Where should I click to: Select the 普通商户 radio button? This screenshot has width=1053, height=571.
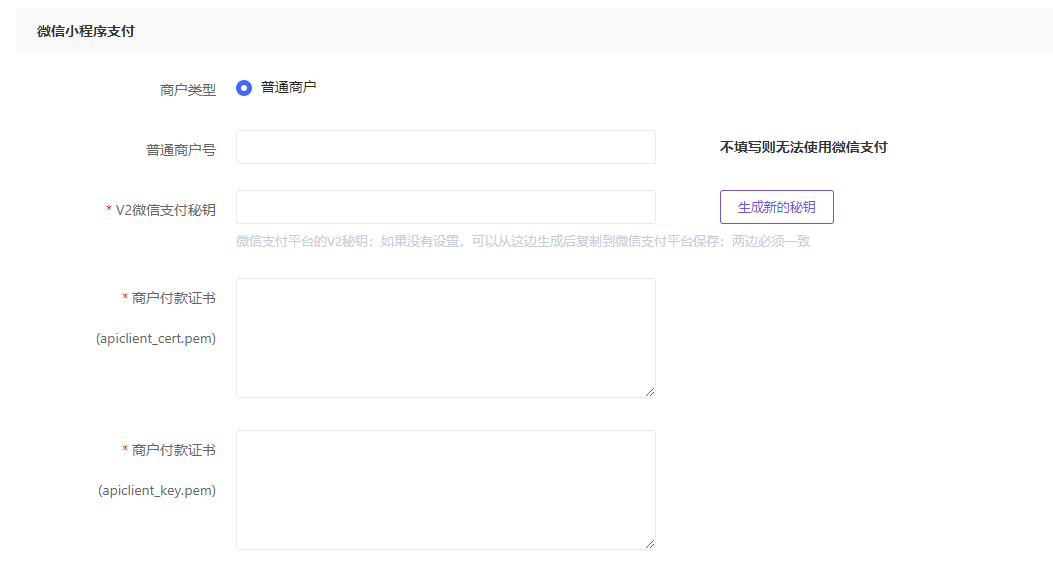(x=244, y=88)
